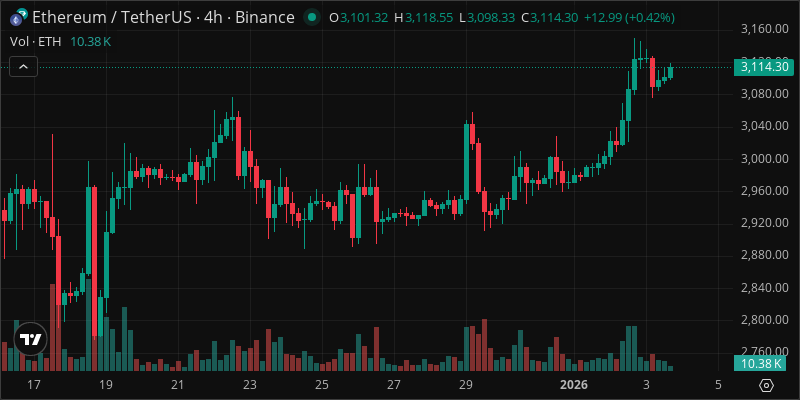Click the change value +12.99 (+0.42%)
Image resolution: width=800 pixels, height=400 pixels.
pyautogui.click(x=630, y=18)
